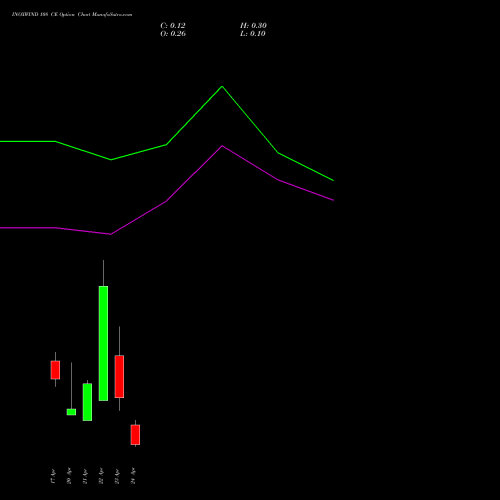Select the red candlestick for 24 Apr
This screenshot has height=500, width=500.
[135, 435]
